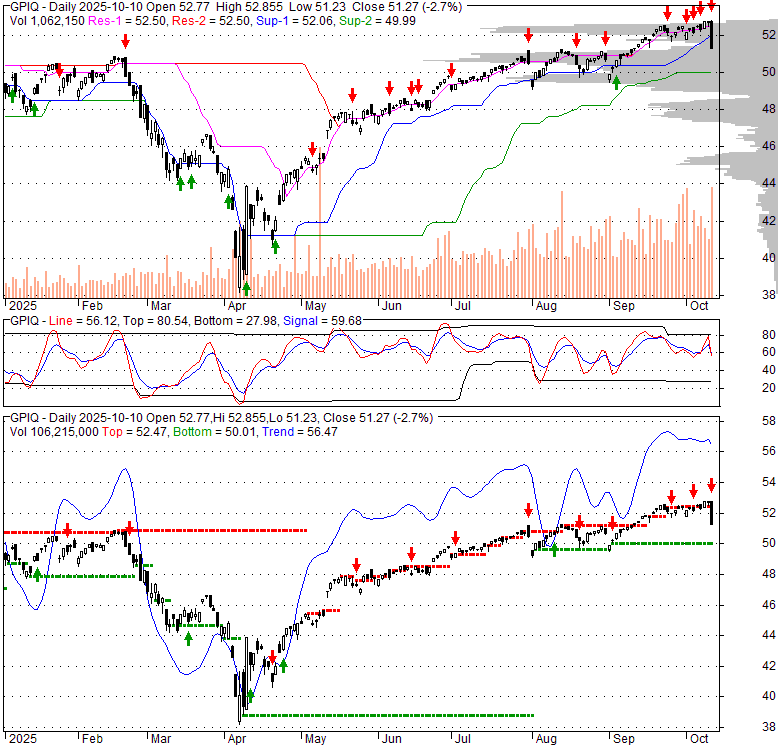Click the 'May' label on bottom chart axis
Image resolution: width=780 pixels, height=745 pixels.
pyautogui.click(x=315, y=739)
